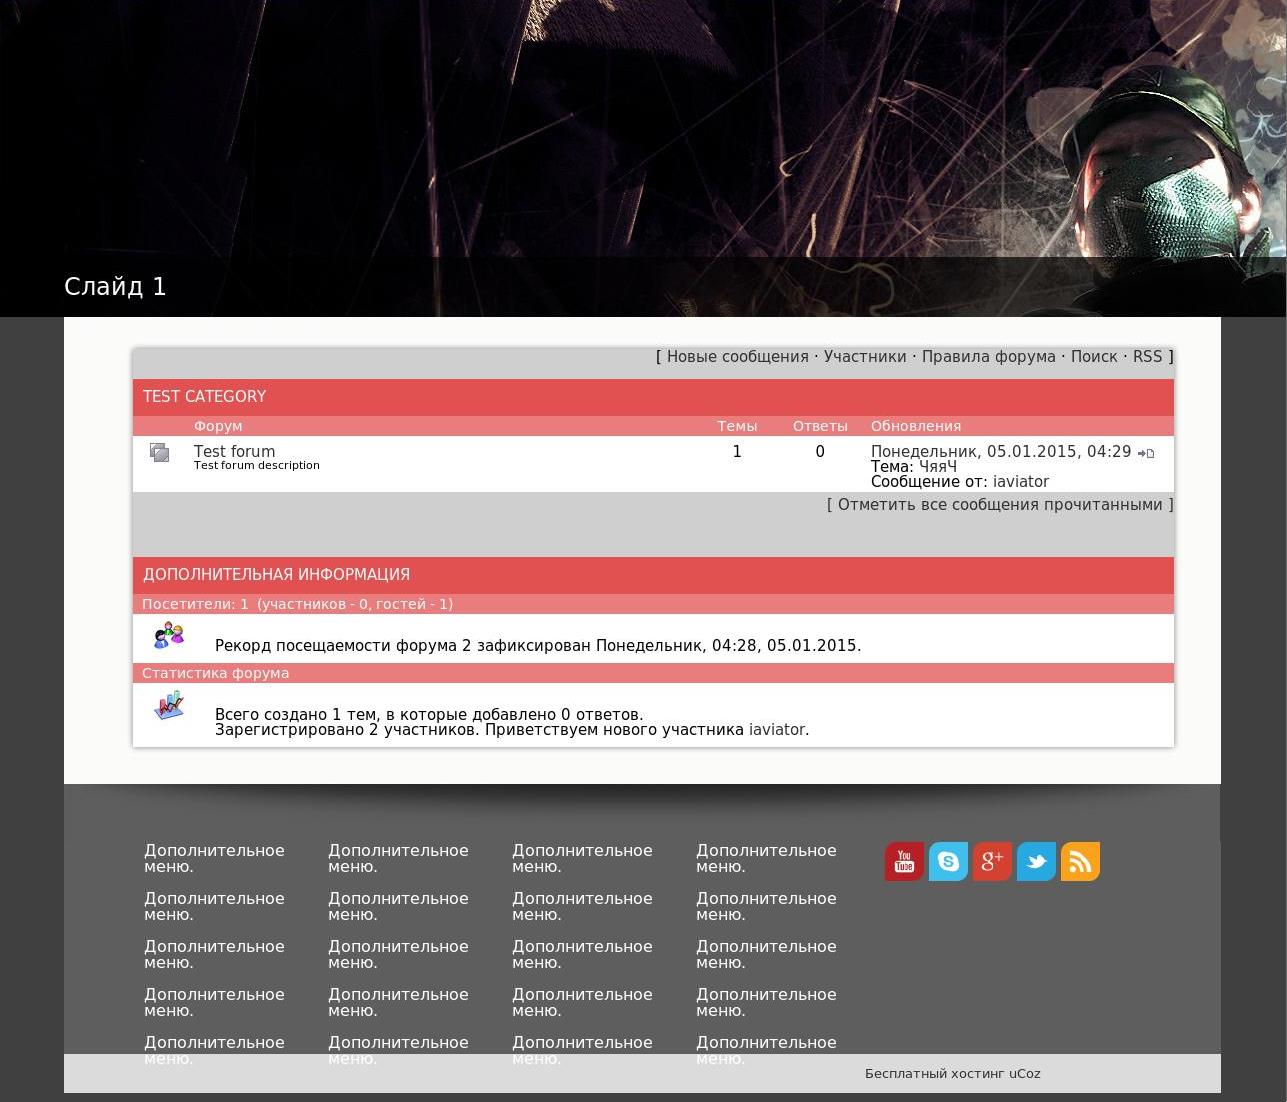The image size is (1287, 1102).
Task: Click the Skype icon in footer
Action: coord(948,861)
